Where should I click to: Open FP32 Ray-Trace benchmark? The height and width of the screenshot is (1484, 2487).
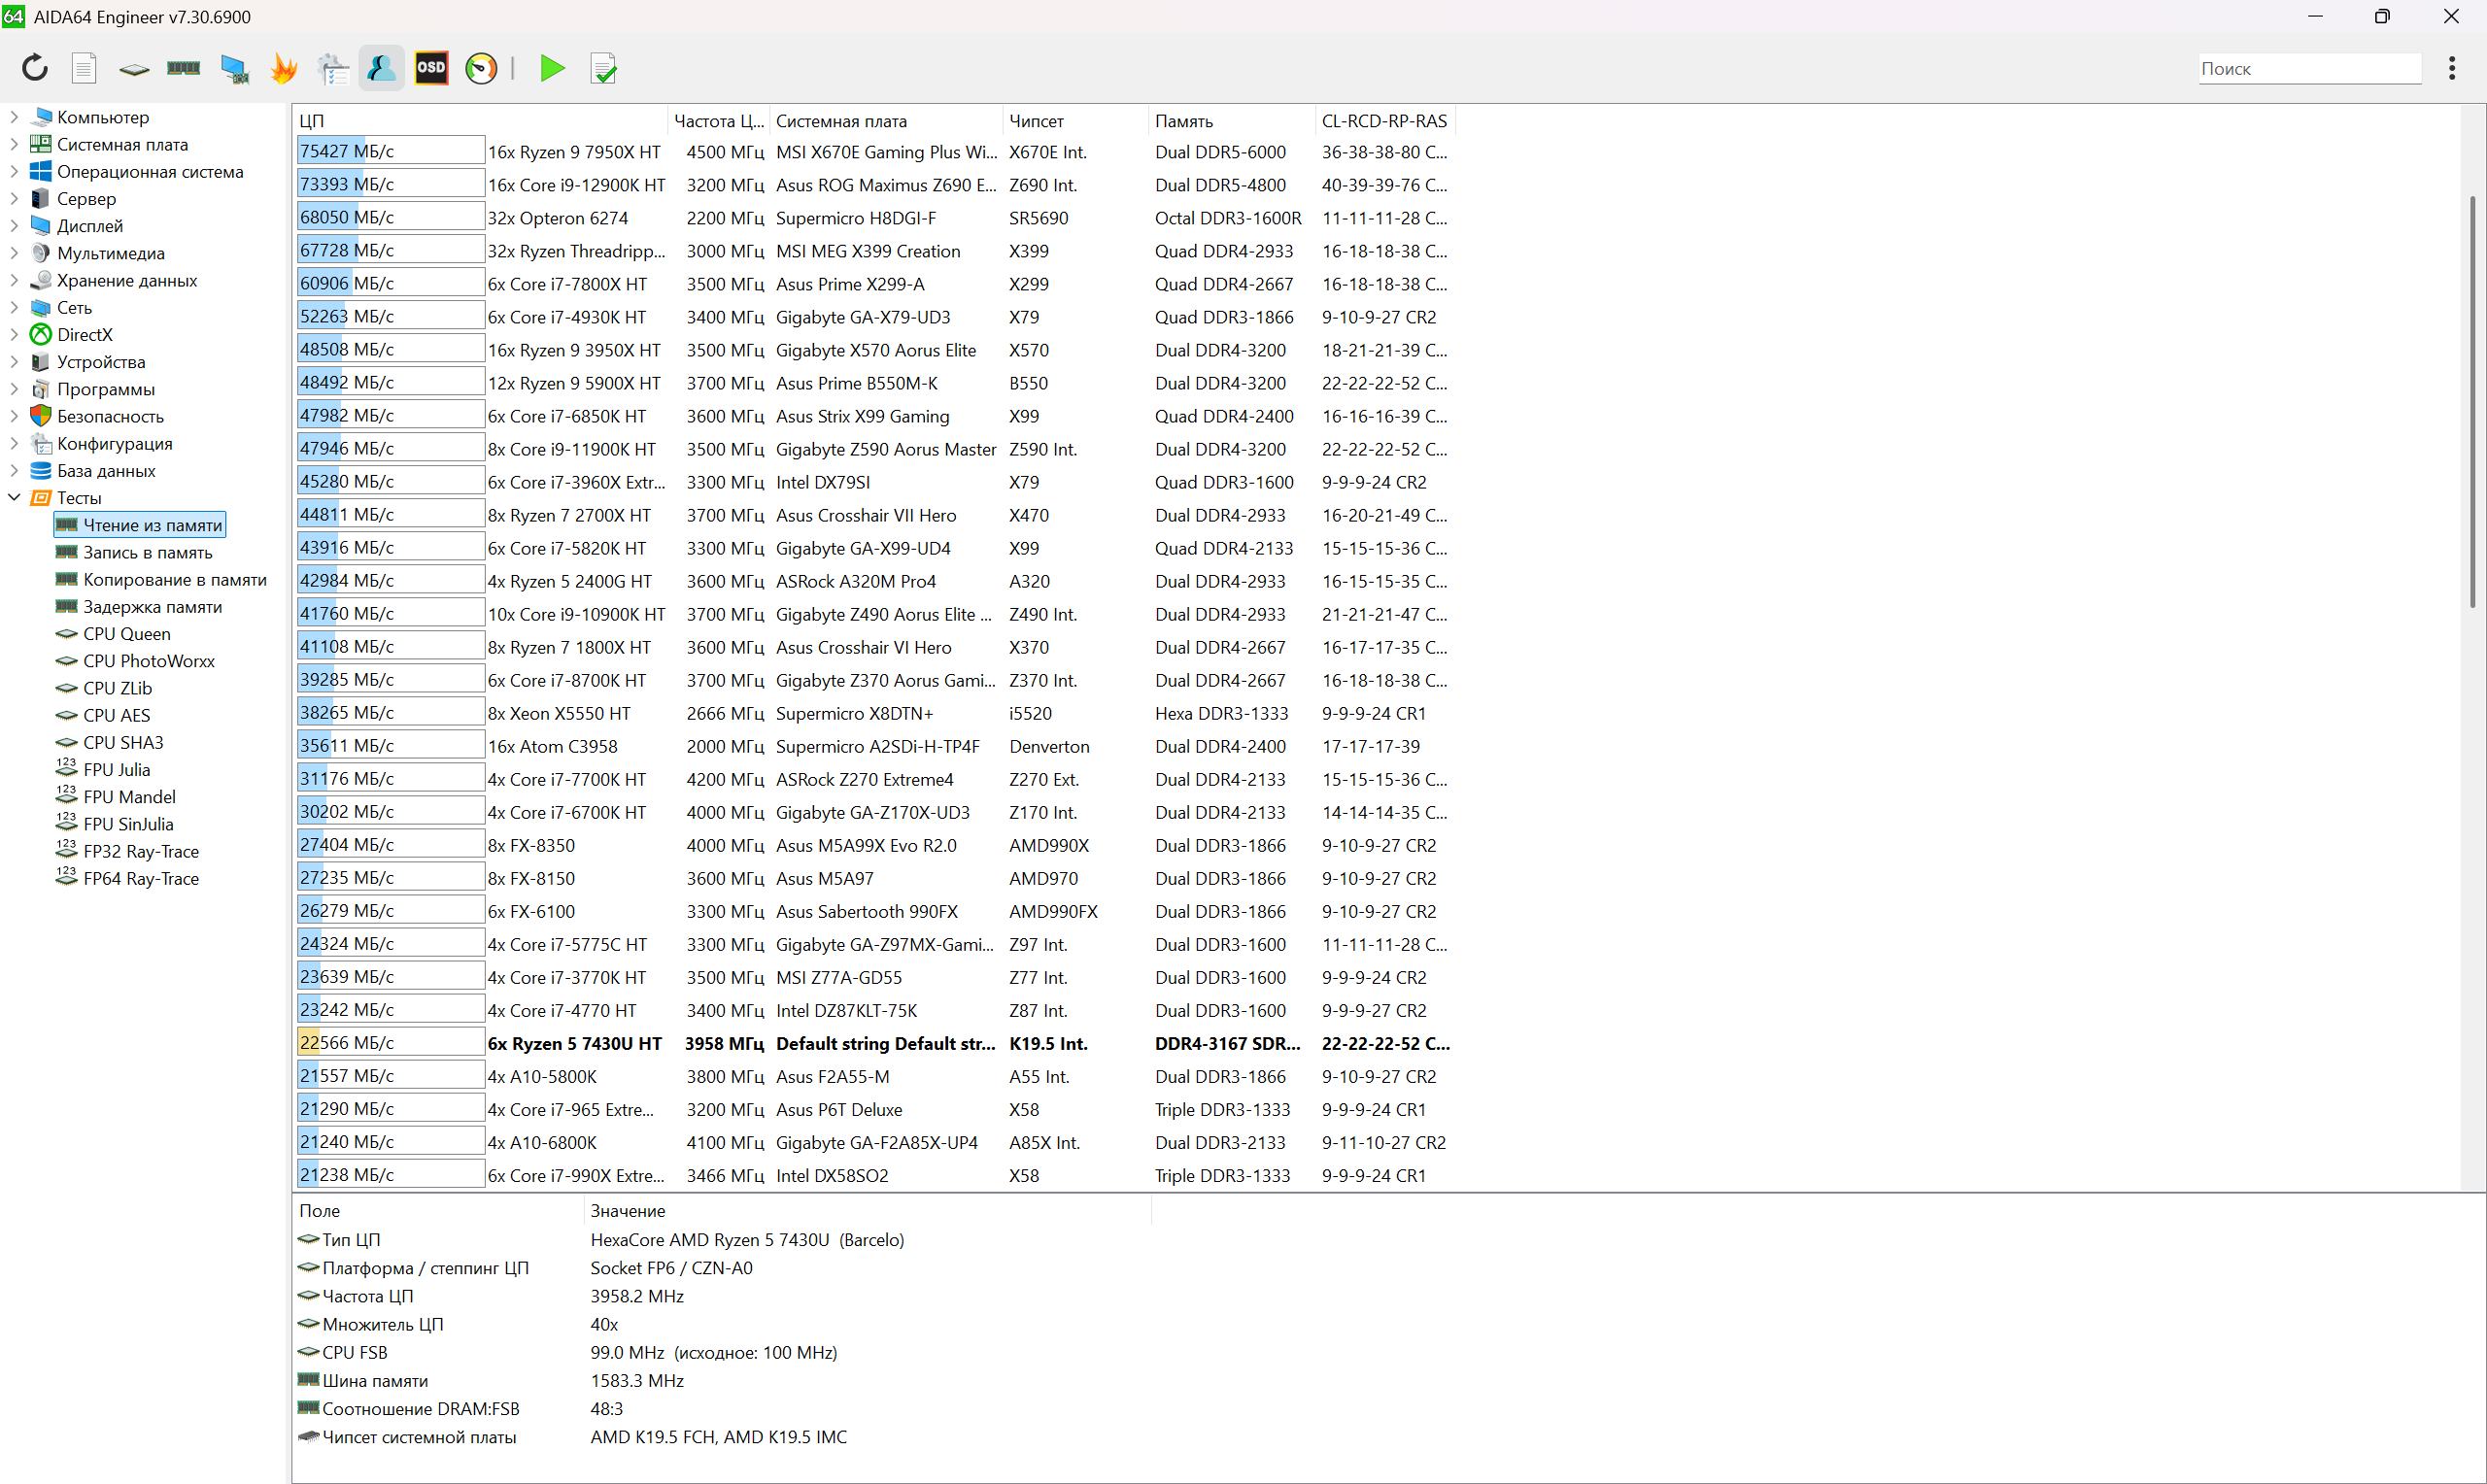tap(128, 851)
